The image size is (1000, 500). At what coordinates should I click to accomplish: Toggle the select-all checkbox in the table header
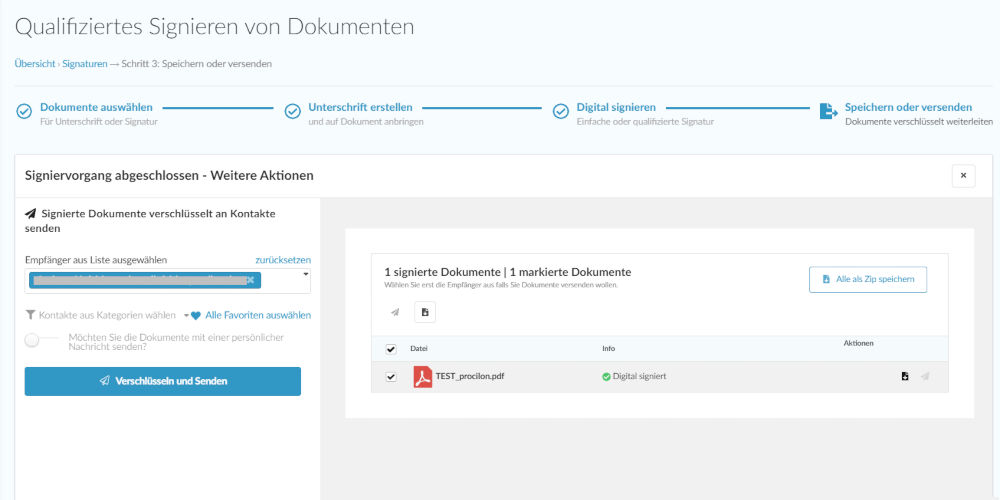pyautogui.click(x=391, y=349)
